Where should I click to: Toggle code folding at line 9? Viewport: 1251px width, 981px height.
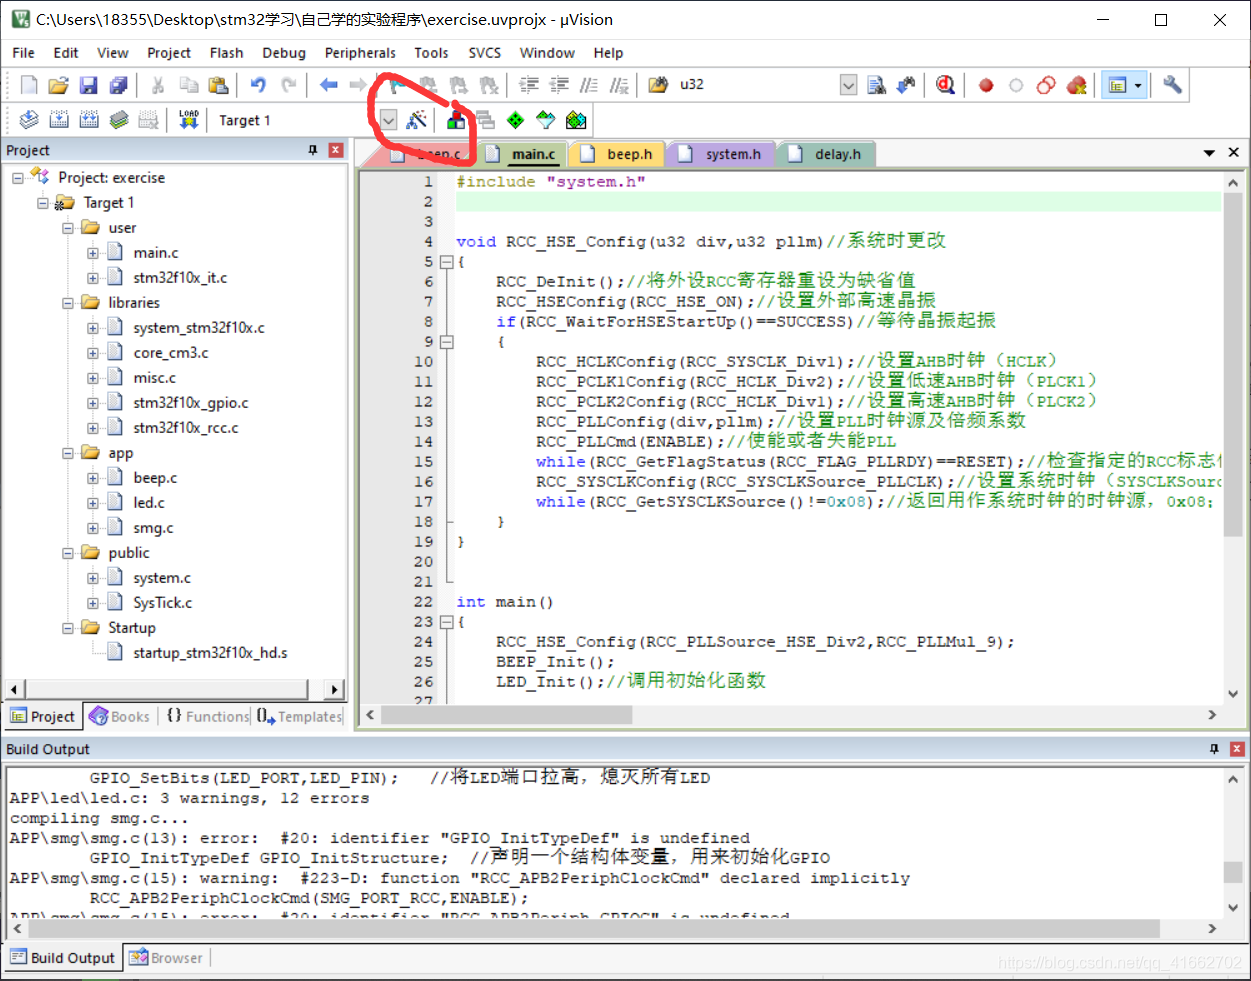pyautogui.click(x=447, y=342)
